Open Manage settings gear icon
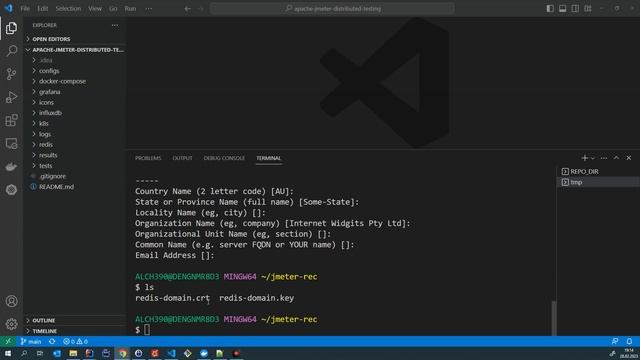Viewport: 640px width, 360px height. (x=11, y=324)
